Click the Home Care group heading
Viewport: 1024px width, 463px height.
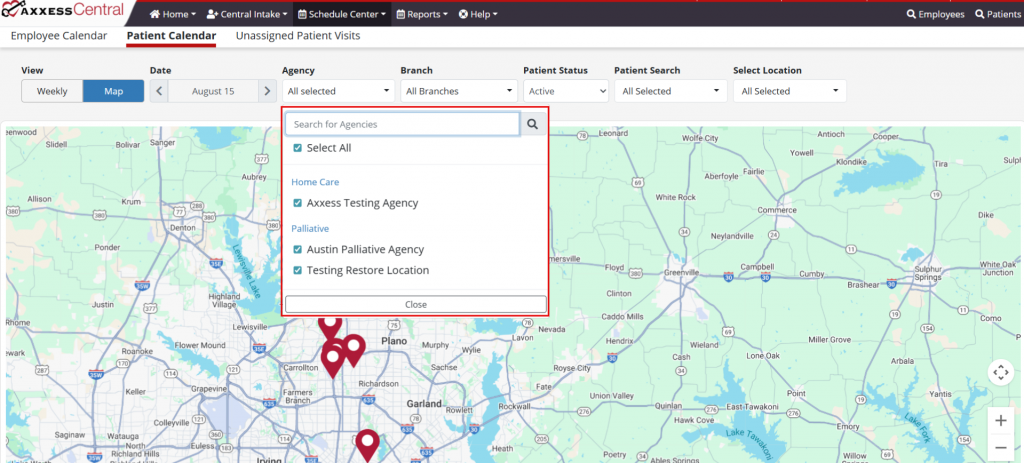click(x=315, y=182)
